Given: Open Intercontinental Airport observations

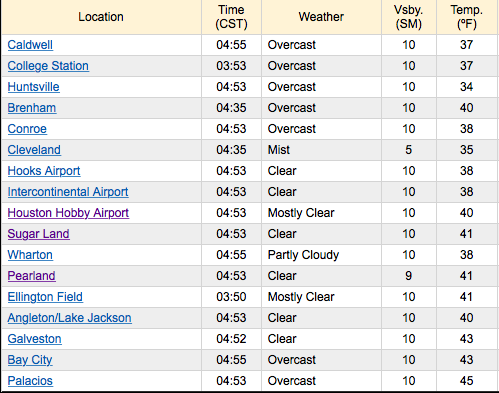Looking at the screenshot, I should tap(68, 192).
